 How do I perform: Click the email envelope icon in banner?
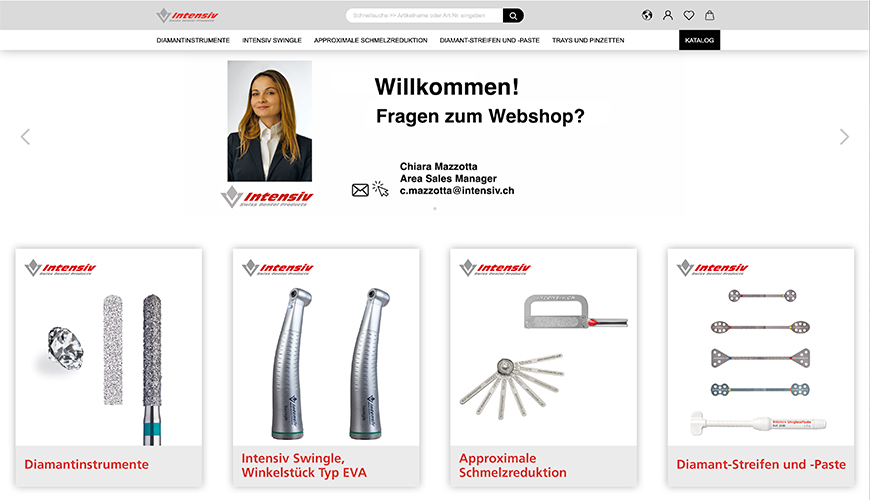click(x=360, y=190)
